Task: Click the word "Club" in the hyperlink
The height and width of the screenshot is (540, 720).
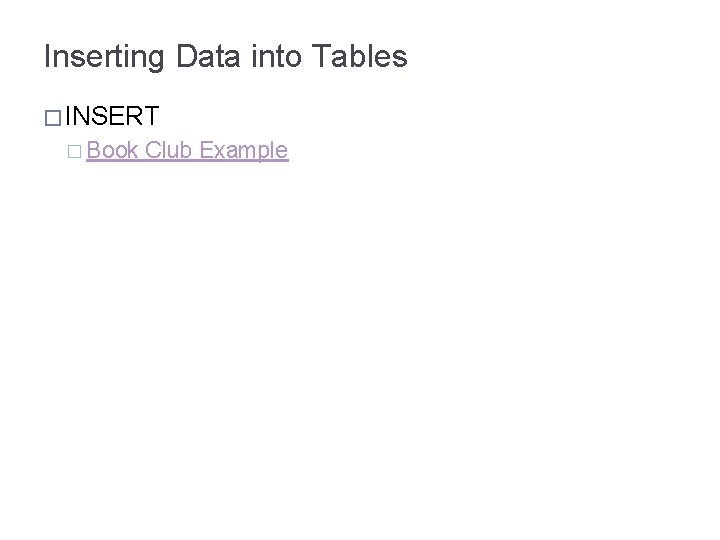Action: pyautogui.click(x=168, y=151)
